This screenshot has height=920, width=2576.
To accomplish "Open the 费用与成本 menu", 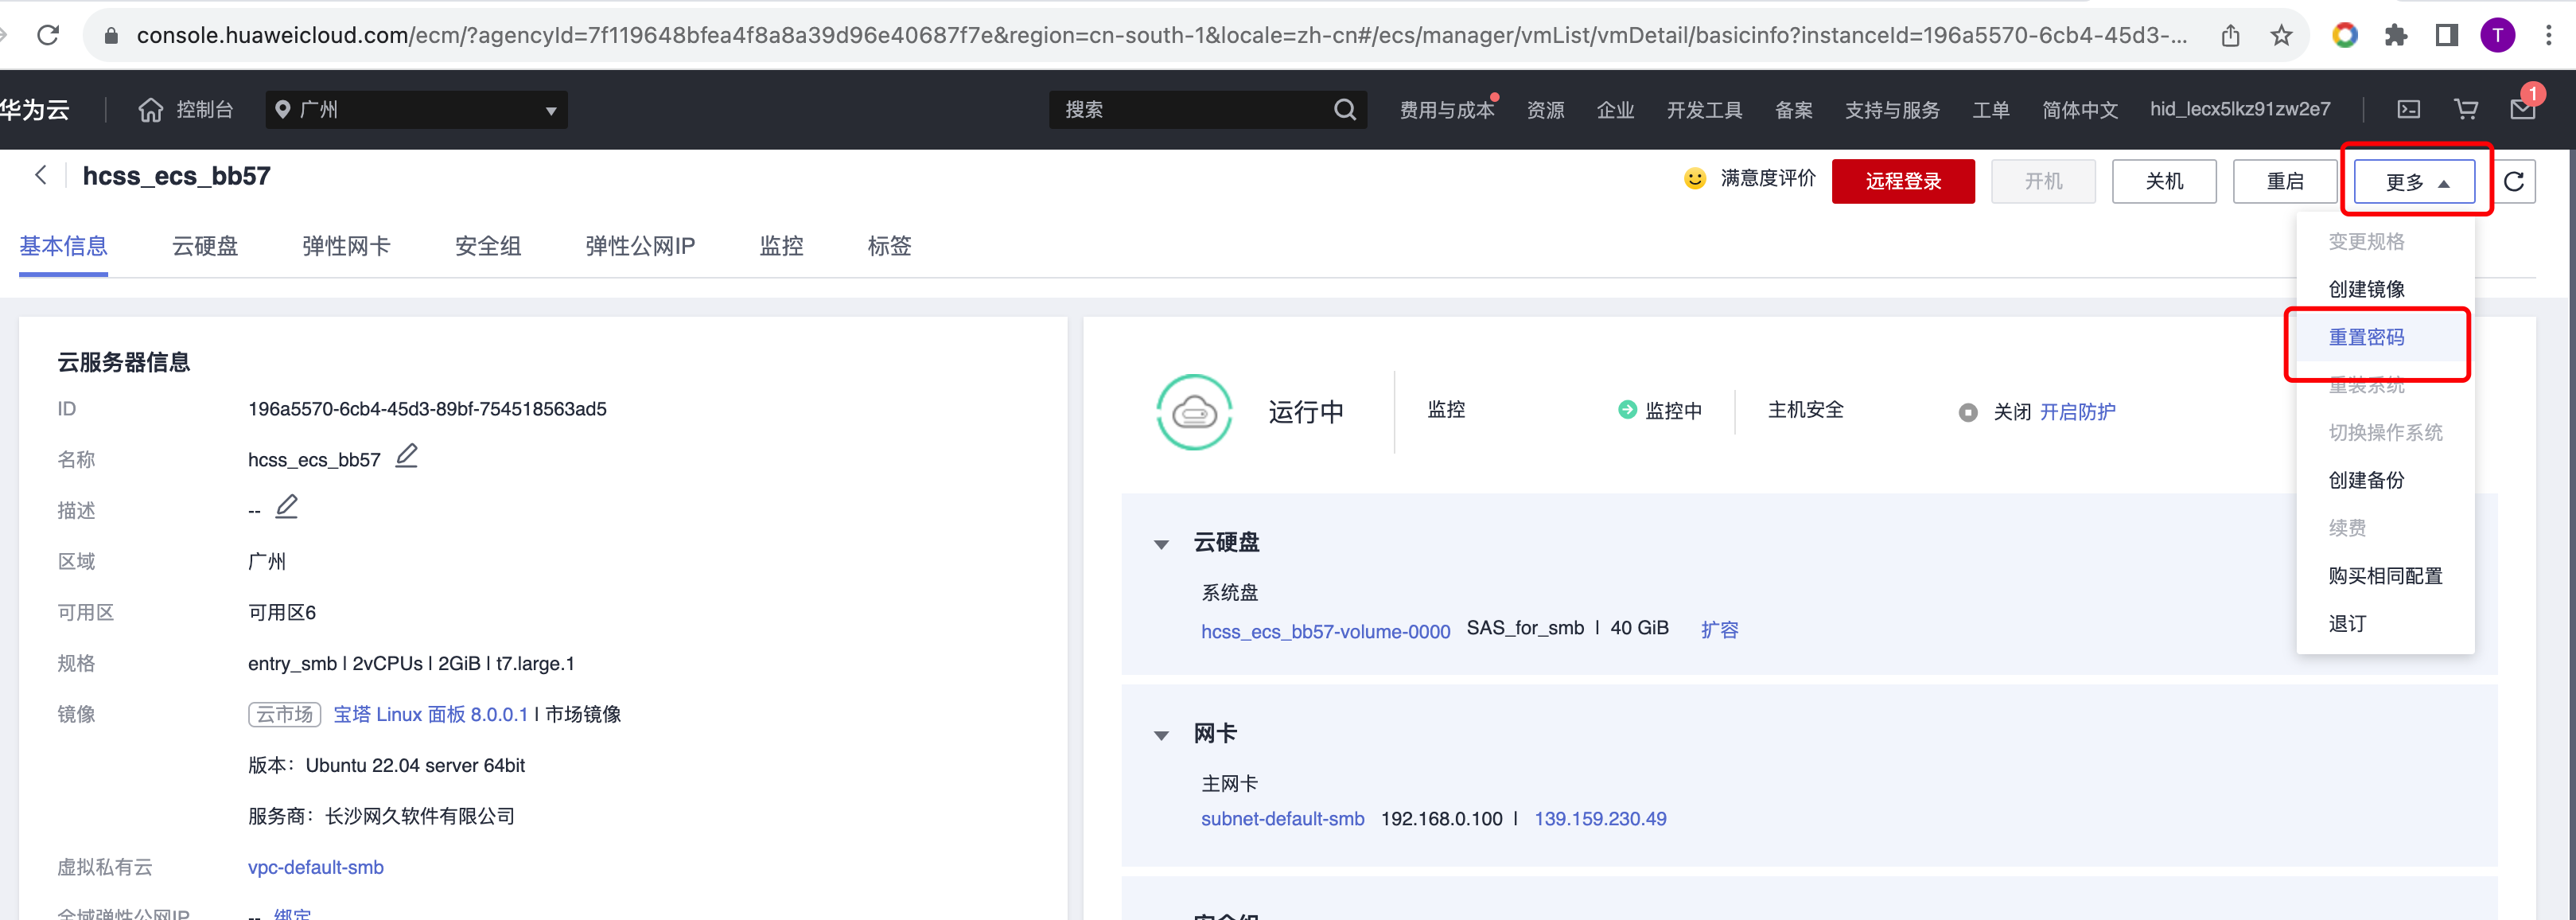I will click(1446, 109).
